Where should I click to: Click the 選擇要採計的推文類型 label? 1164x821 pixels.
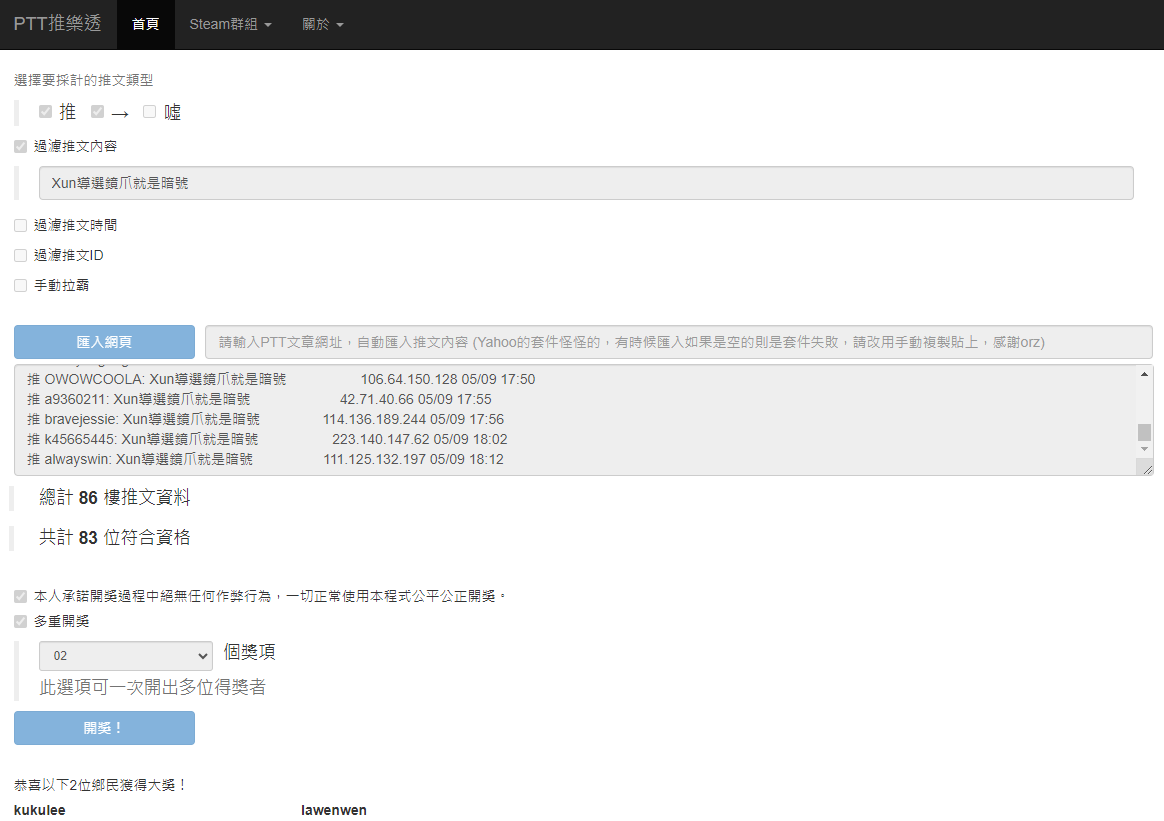[x=83, y=80]
